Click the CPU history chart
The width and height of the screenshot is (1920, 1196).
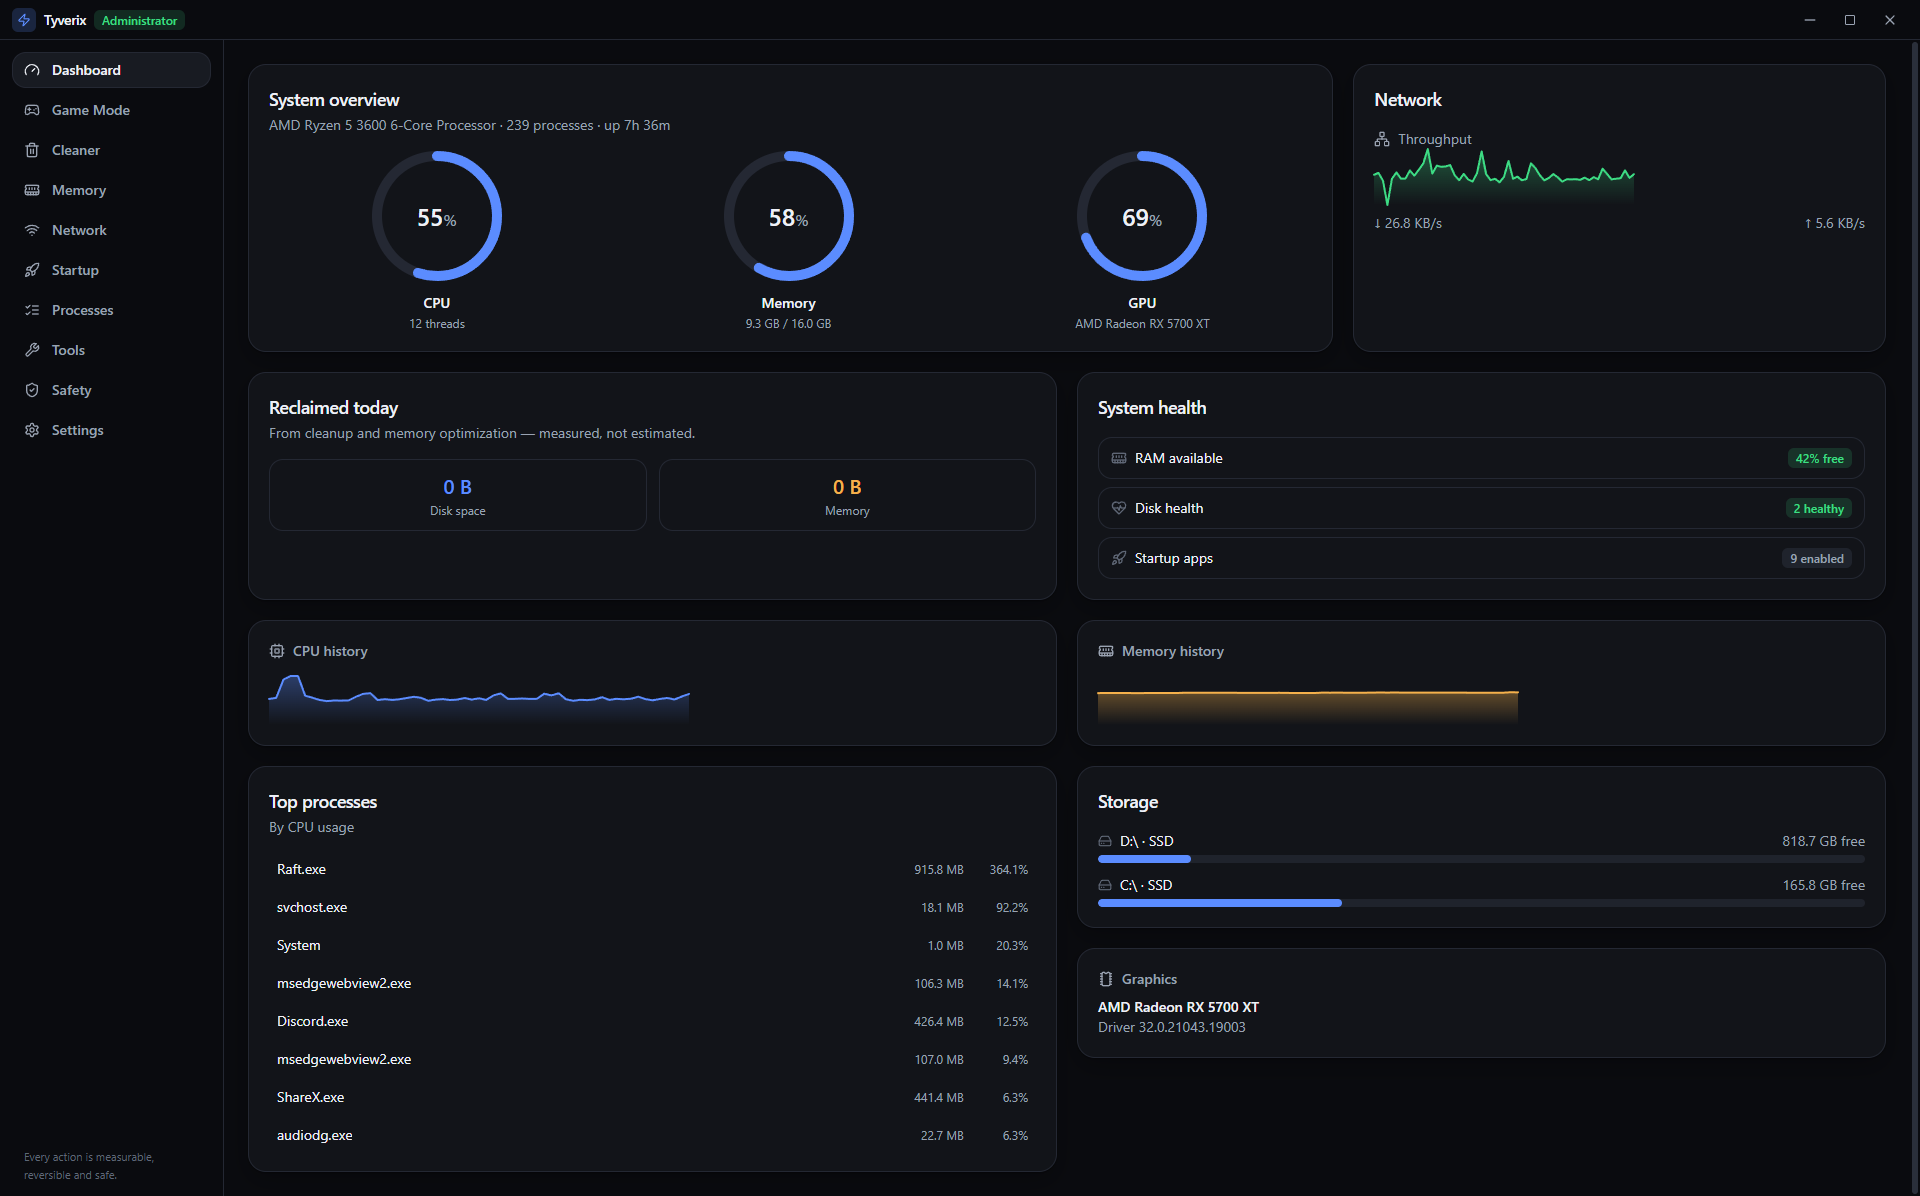click(479, 698)
